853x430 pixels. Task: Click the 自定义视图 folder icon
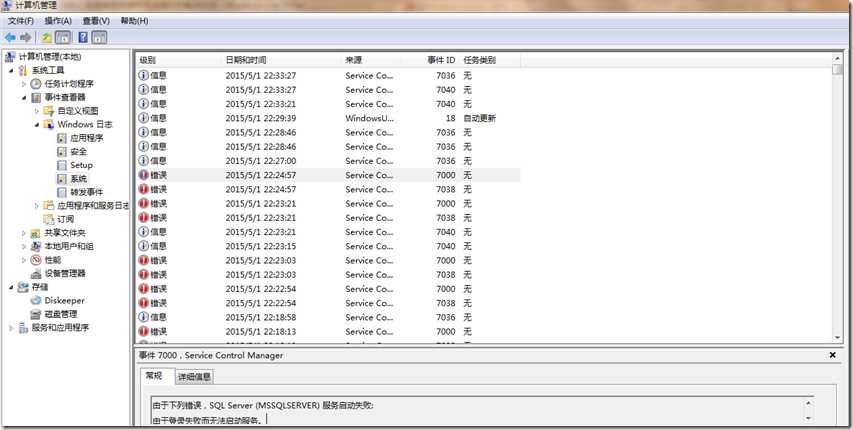click(49, 111)
